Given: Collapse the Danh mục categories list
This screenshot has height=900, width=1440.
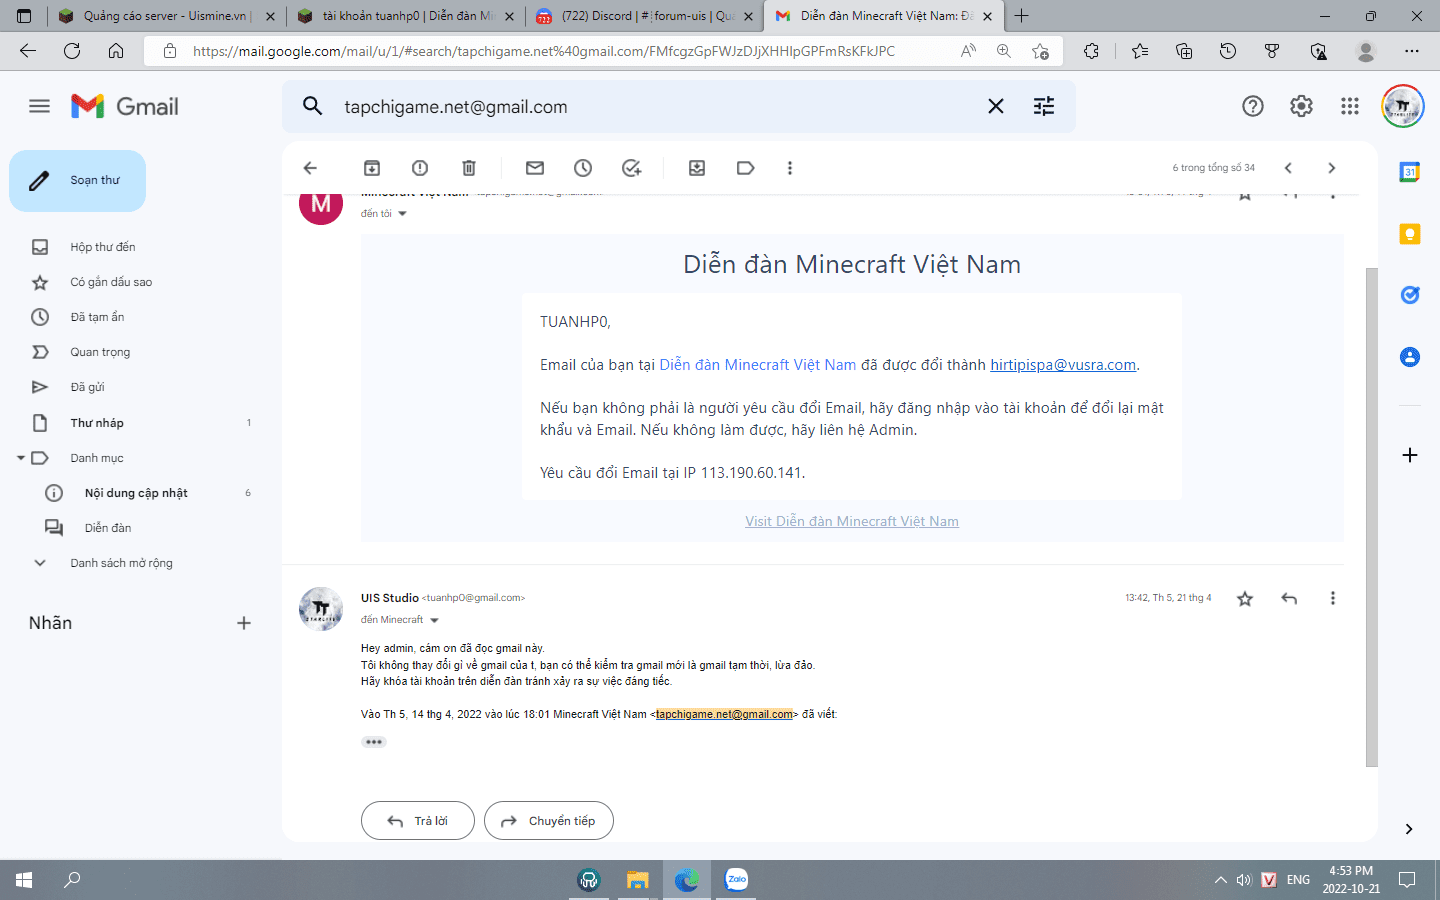Looking at the screenshot, I should pos(20,458).
